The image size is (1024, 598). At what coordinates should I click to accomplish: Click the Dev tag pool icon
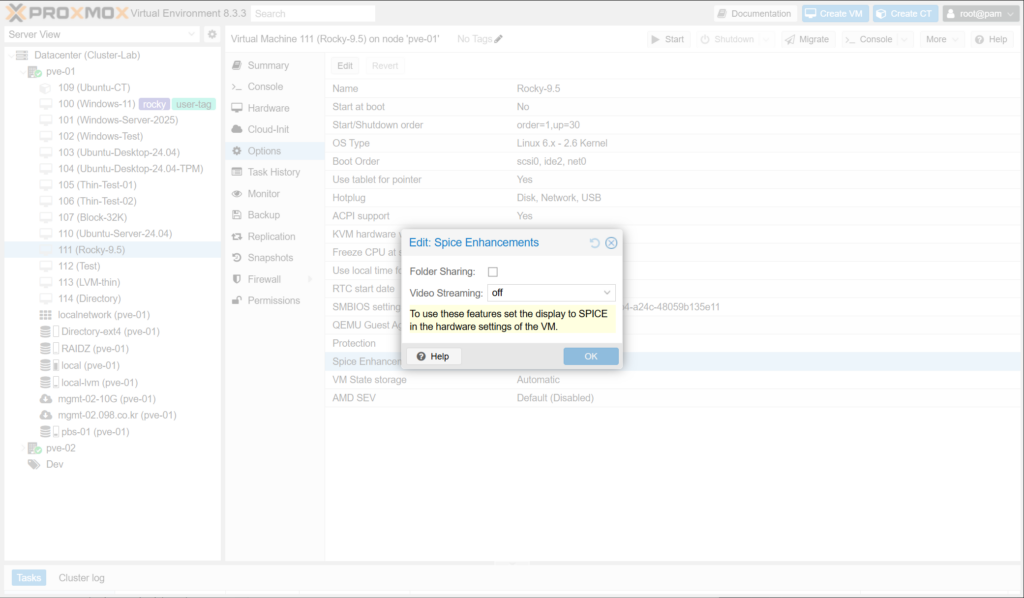point(34,464)
